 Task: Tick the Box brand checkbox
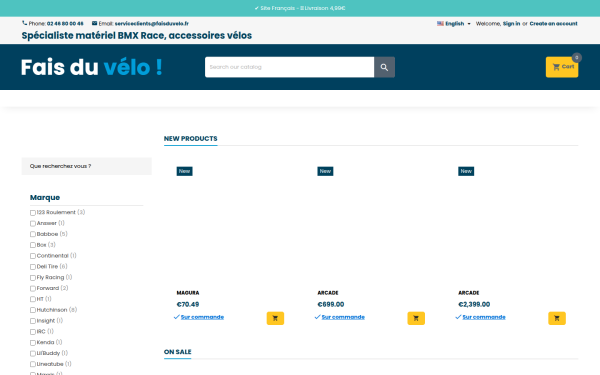click(x=33, y=245)
